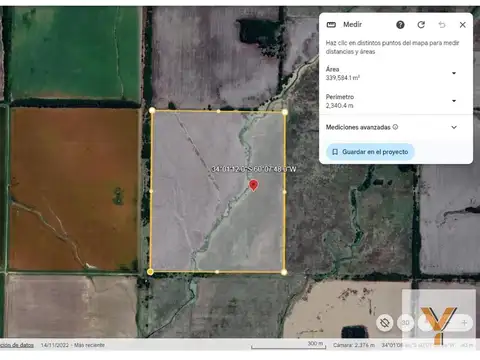The height and width of the screenshot is (360, 480).
Task: Click data attribution link at bottom left
Action: (17, 345)
